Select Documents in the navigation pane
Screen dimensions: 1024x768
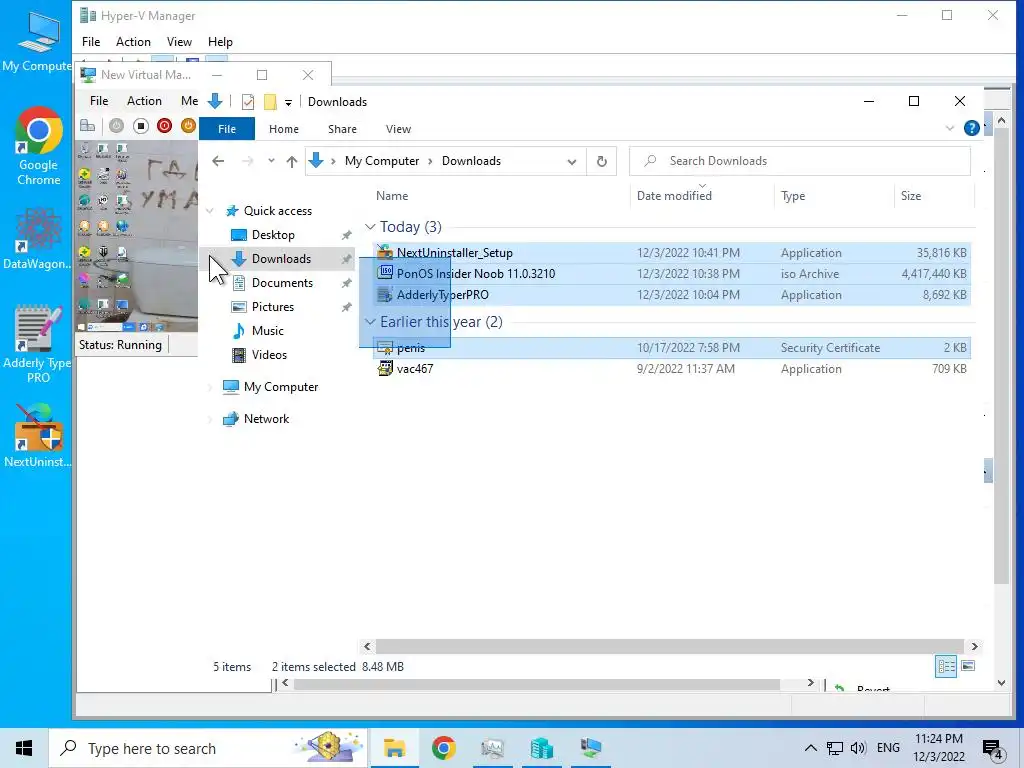tap(282, 283)
